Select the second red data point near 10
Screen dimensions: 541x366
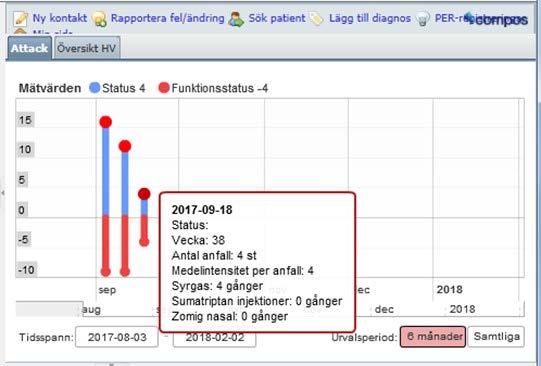(x=125, y=146)
